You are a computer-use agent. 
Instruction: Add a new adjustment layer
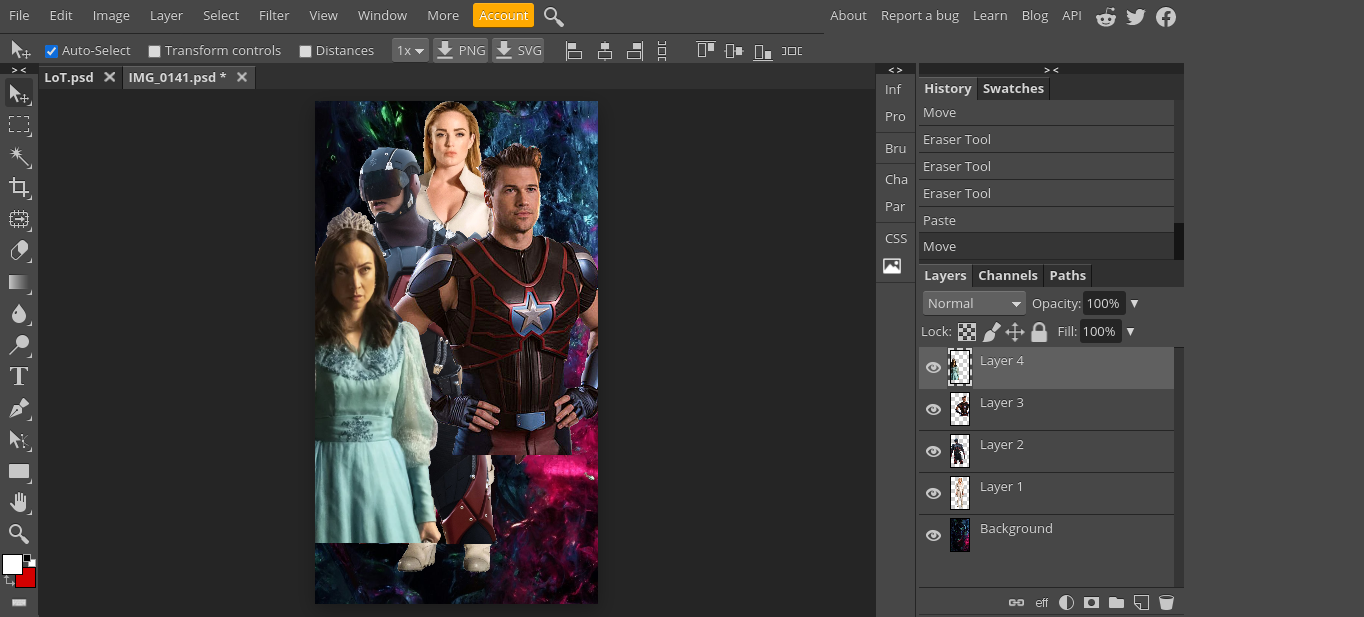1067,603
